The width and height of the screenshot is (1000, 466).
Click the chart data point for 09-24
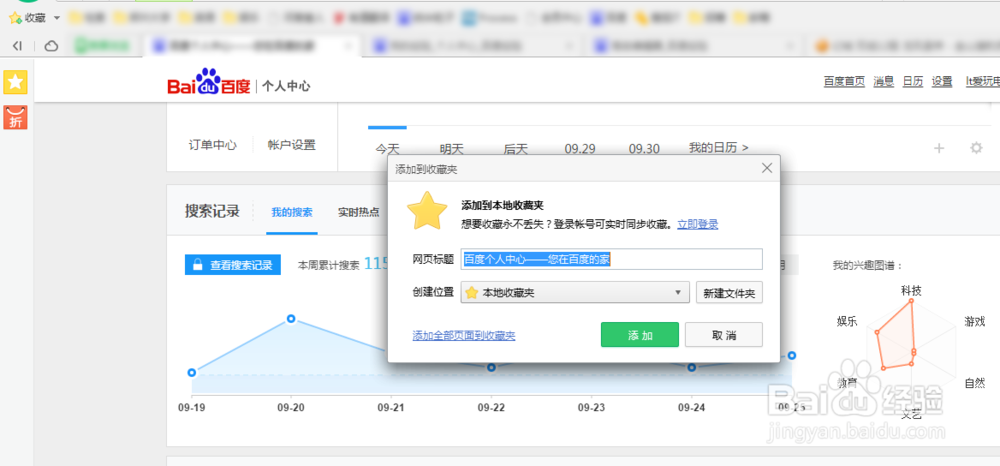(692, 367)
